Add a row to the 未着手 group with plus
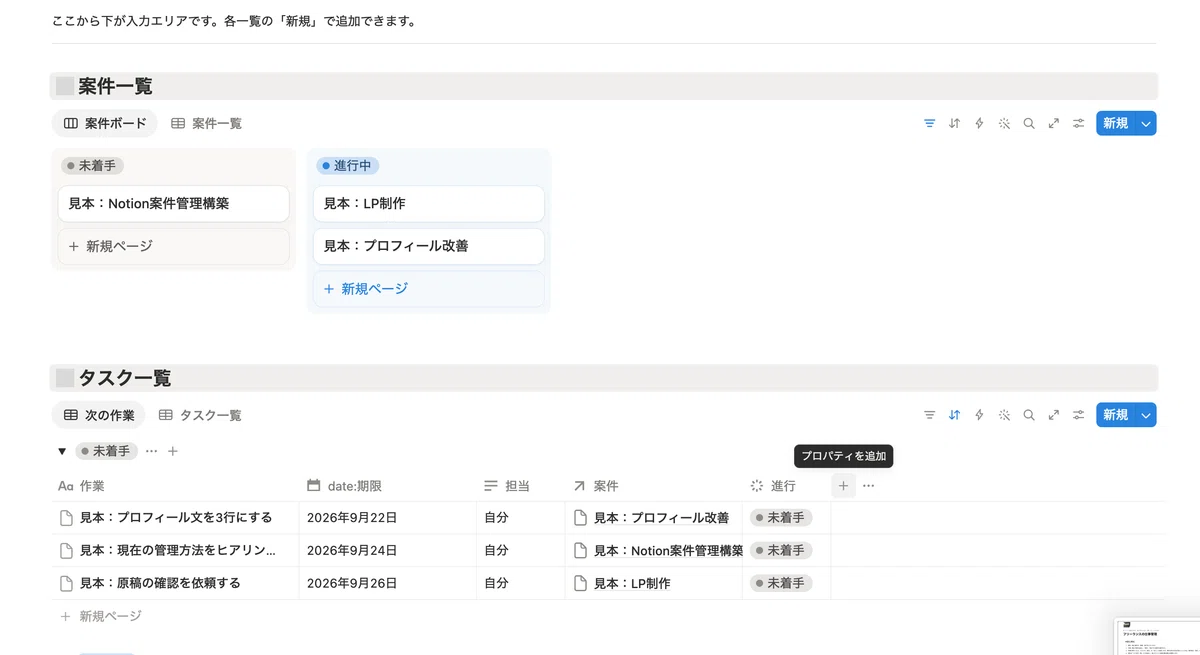 coord(173,451)
